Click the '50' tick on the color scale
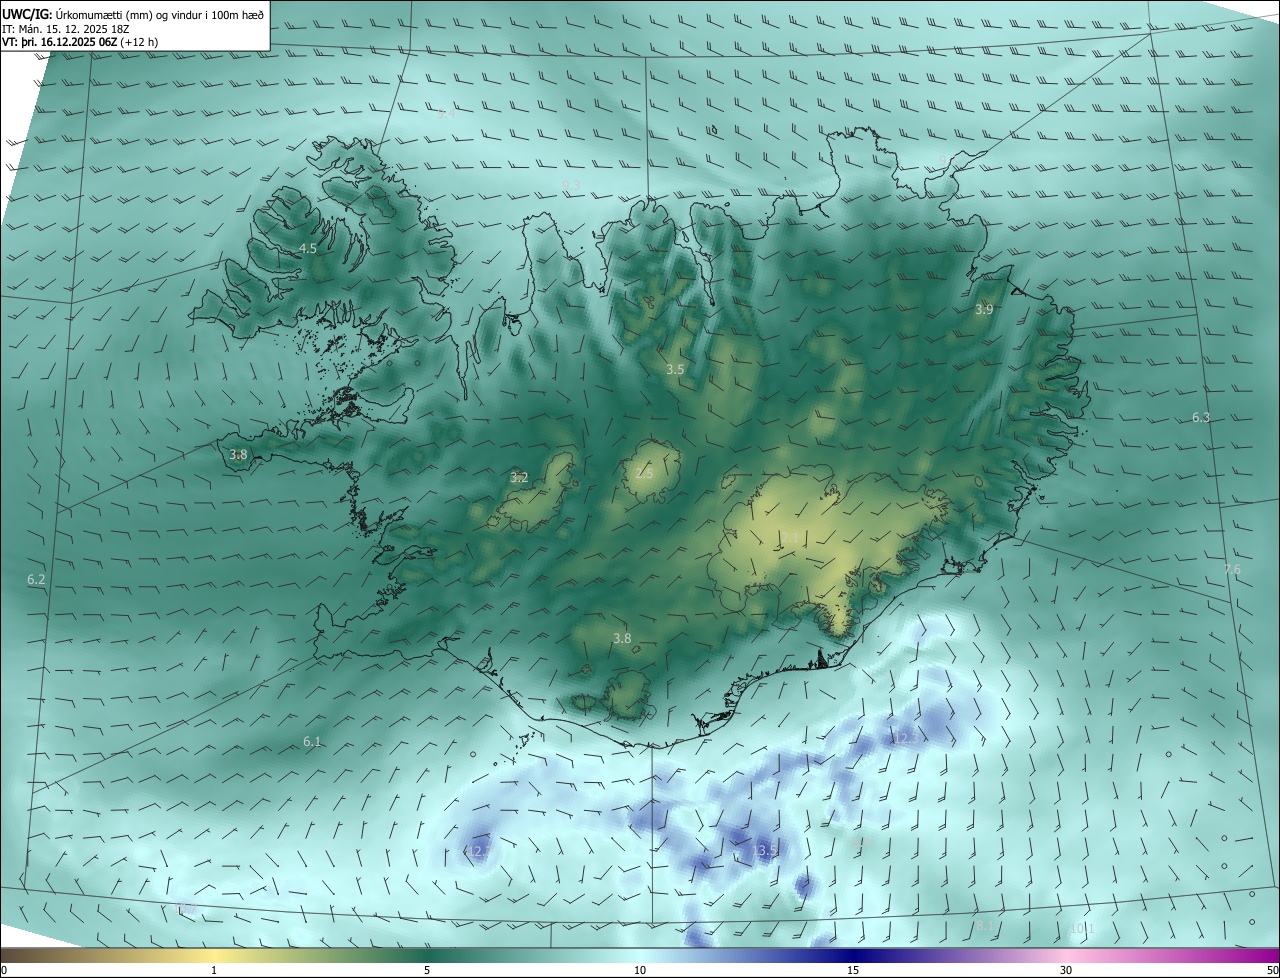 click(1272, 970)
